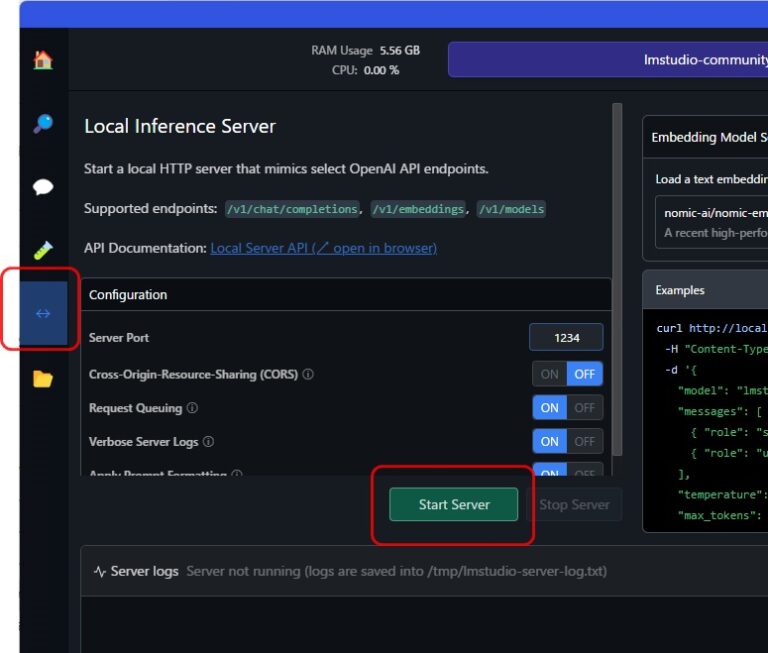Collapse the Configuration section header
The height and width of the screenshot is (653, 768).
click(346, 295)
